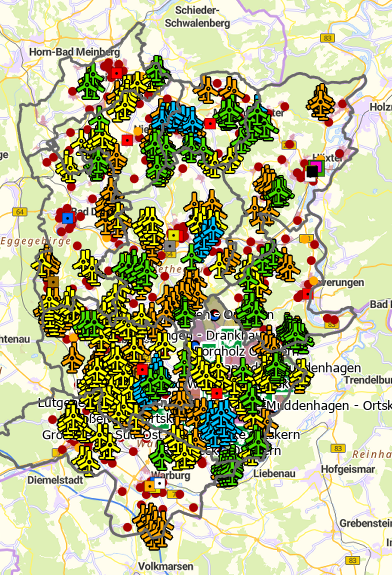Select the green wind turbine below Horn-Bad Meinberg label
This screenshot has width=392, height=575.
click(x=90, y=82)
